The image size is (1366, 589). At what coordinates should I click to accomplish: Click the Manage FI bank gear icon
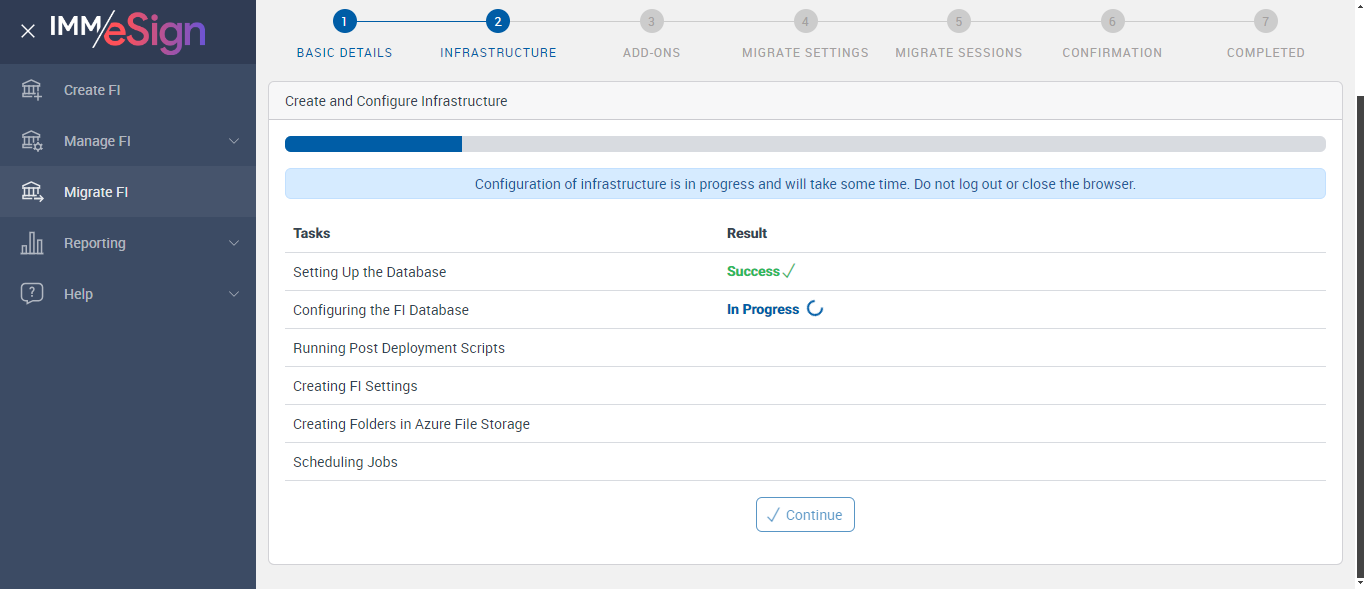(x=32, y=141)
